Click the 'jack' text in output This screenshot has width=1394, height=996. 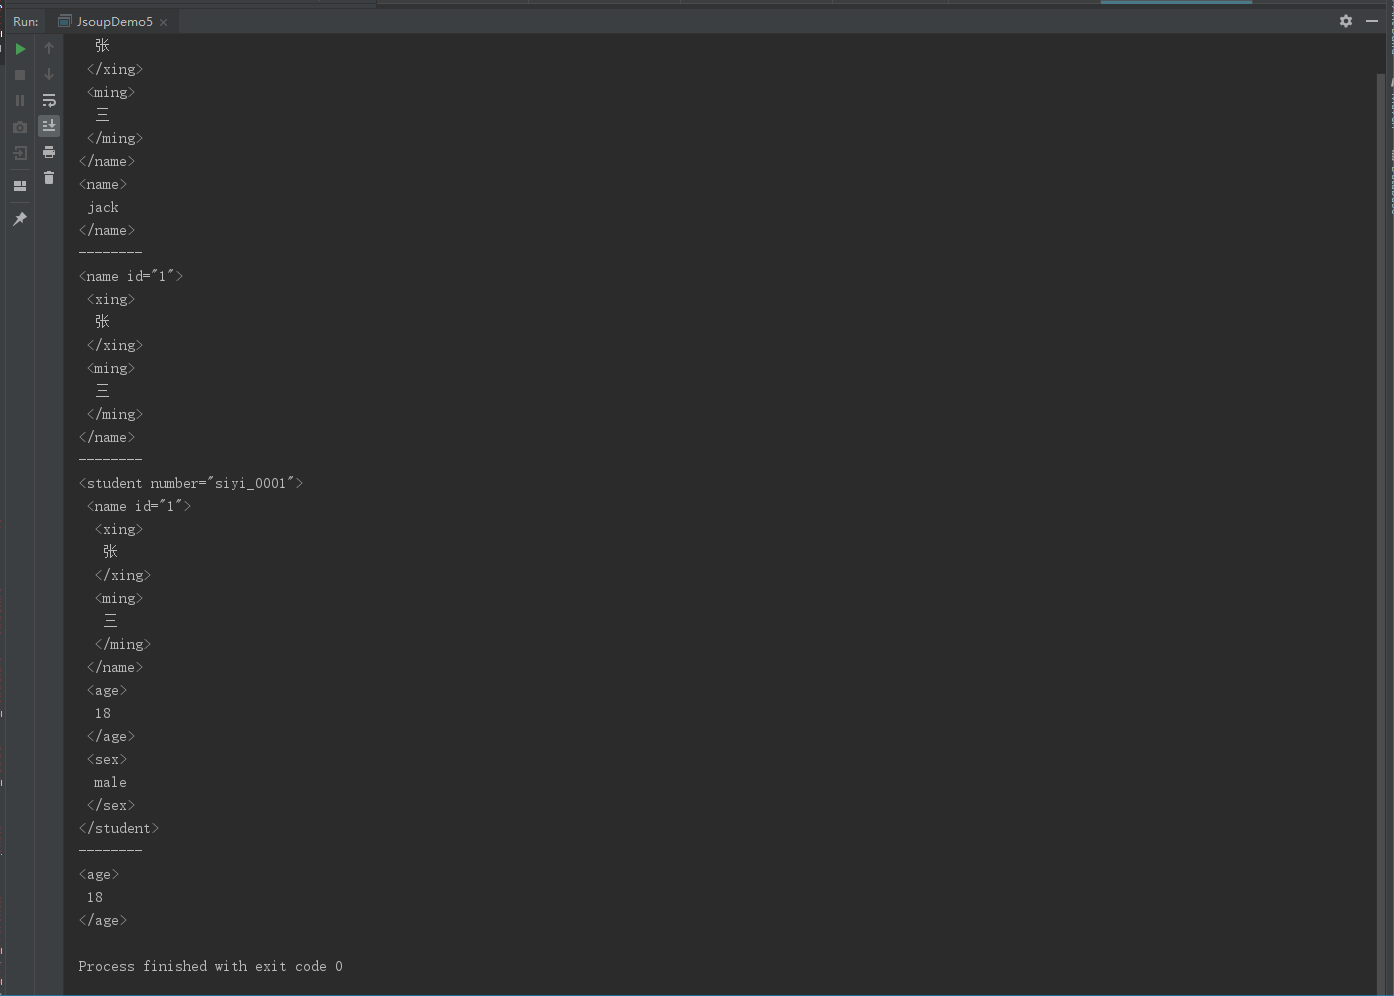pos(103,207)
